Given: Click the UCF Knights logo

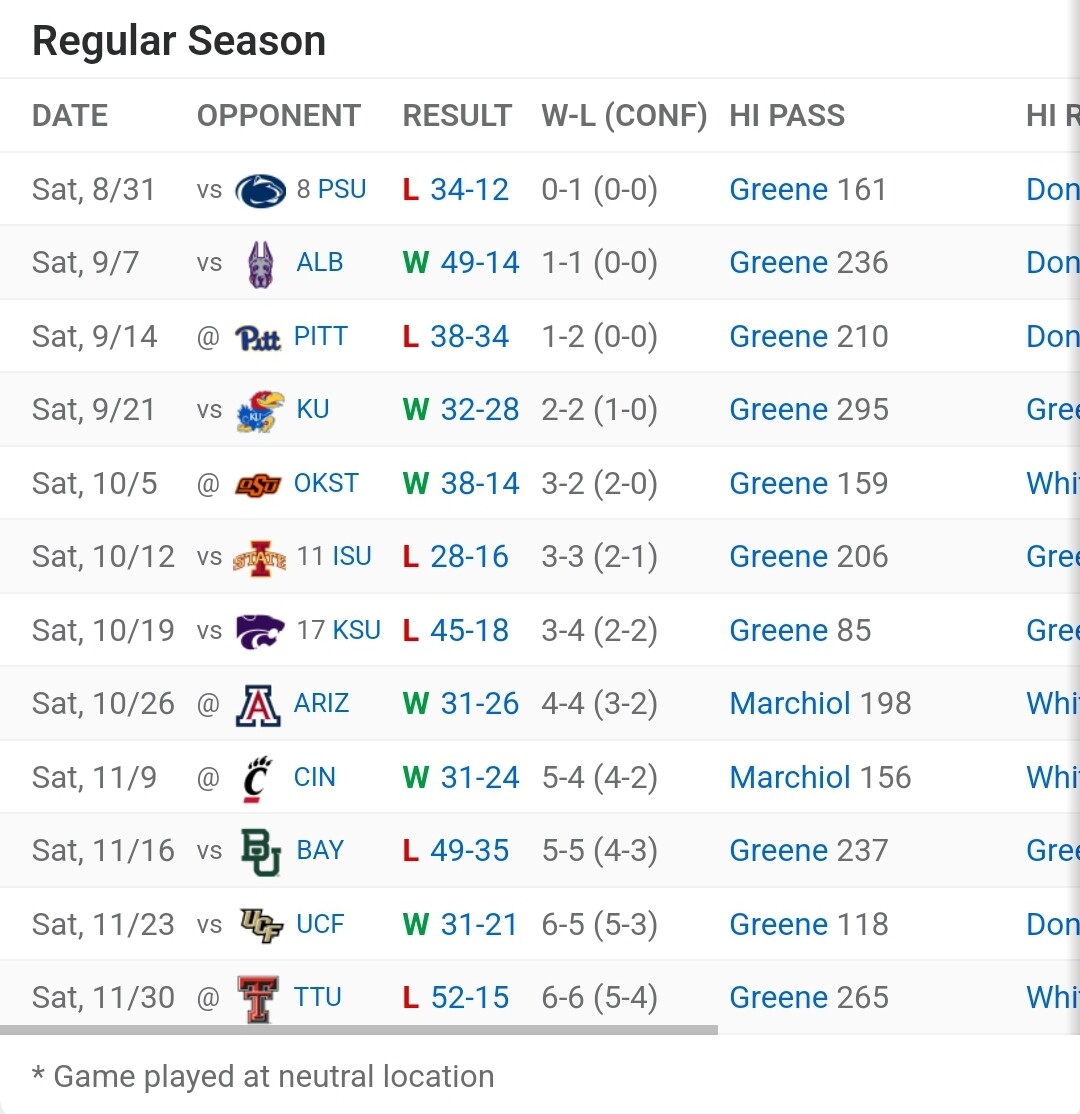Looking at the screenshot, I should point(261,926).
